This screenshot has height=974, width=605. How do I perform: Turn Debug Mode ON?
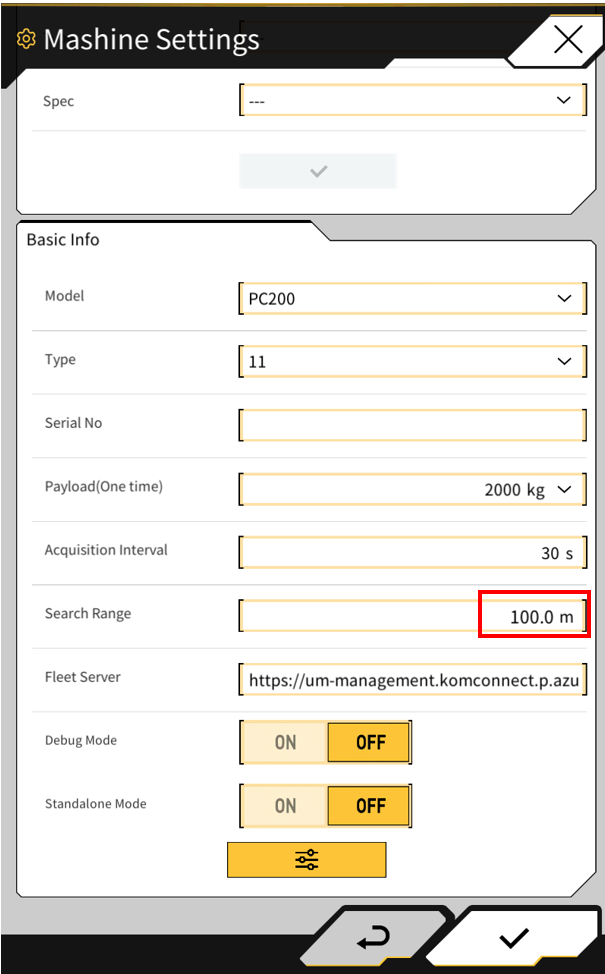(285, 743)
